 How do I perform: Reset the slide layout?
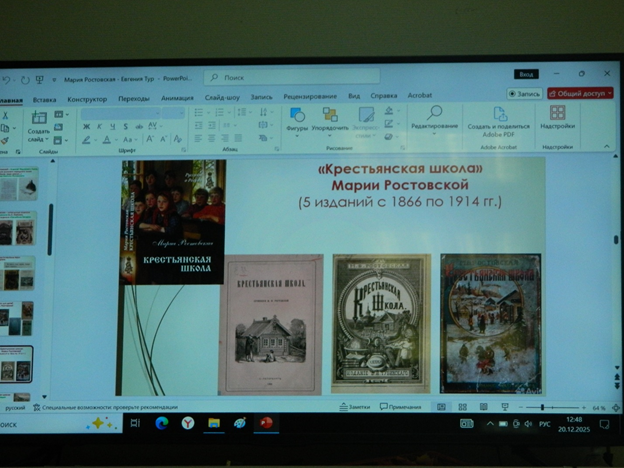point(58,127)
